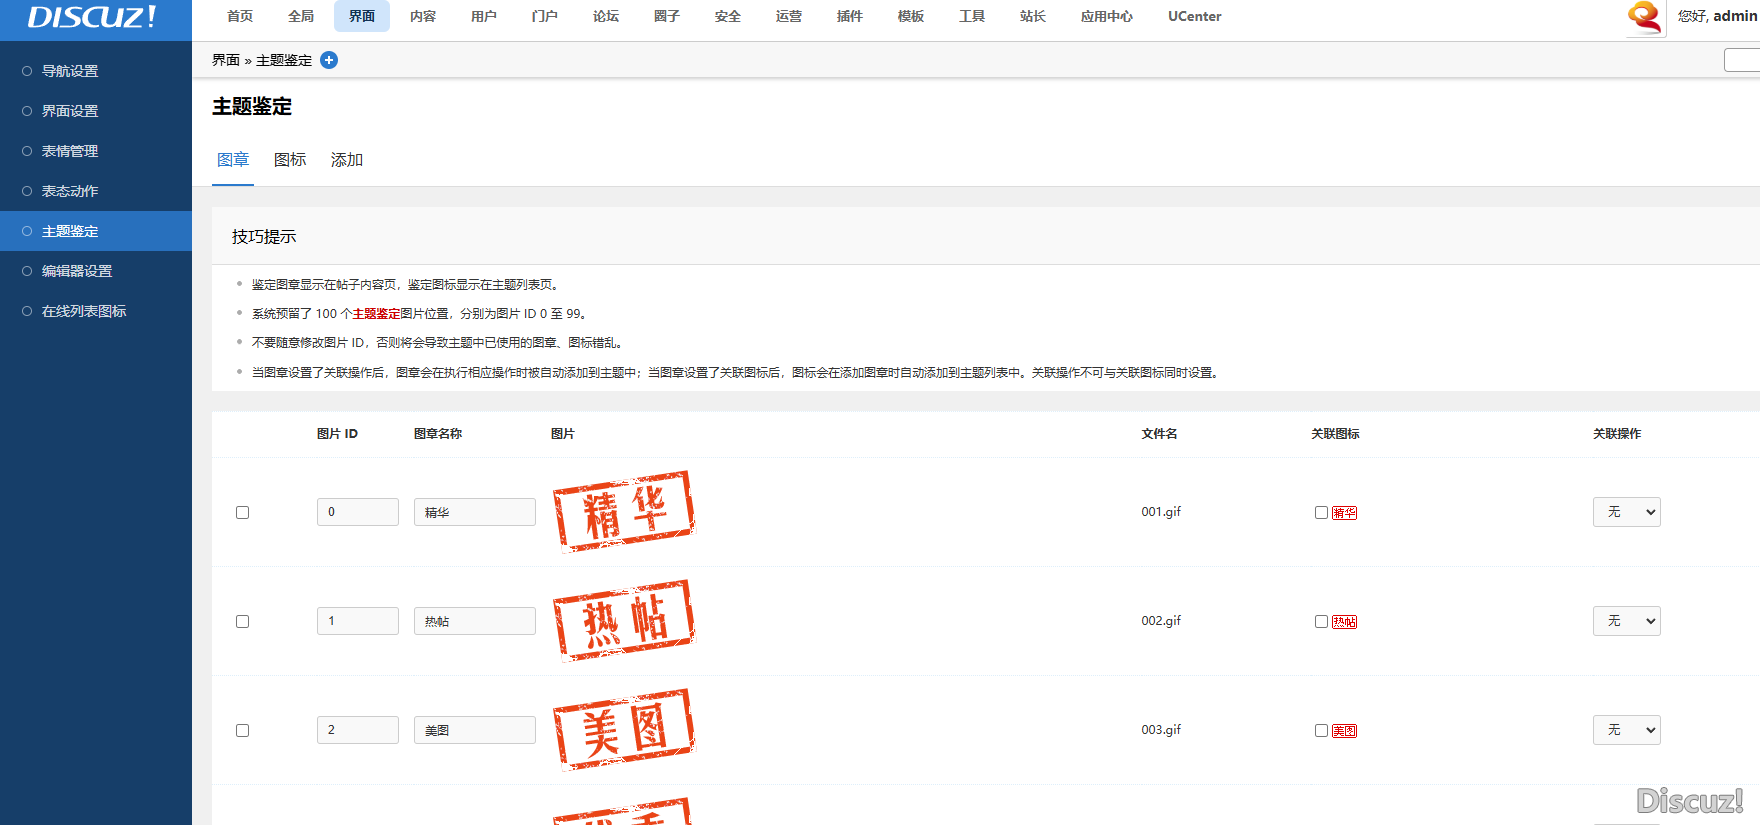Go to 表情管理 in sidebar
Screen dimensions: 1760x825
[70, 151]
